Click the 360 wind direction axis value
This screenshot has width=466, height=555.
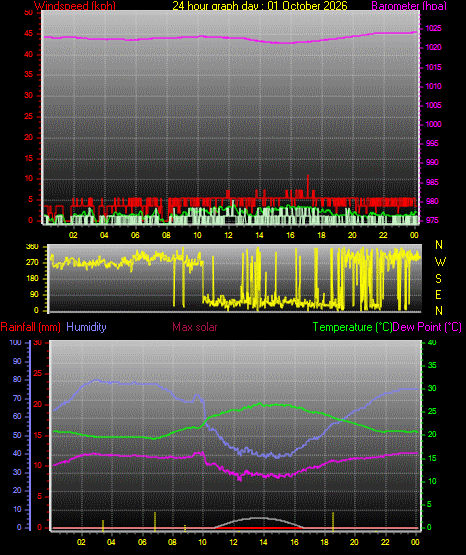coord(32,247)
